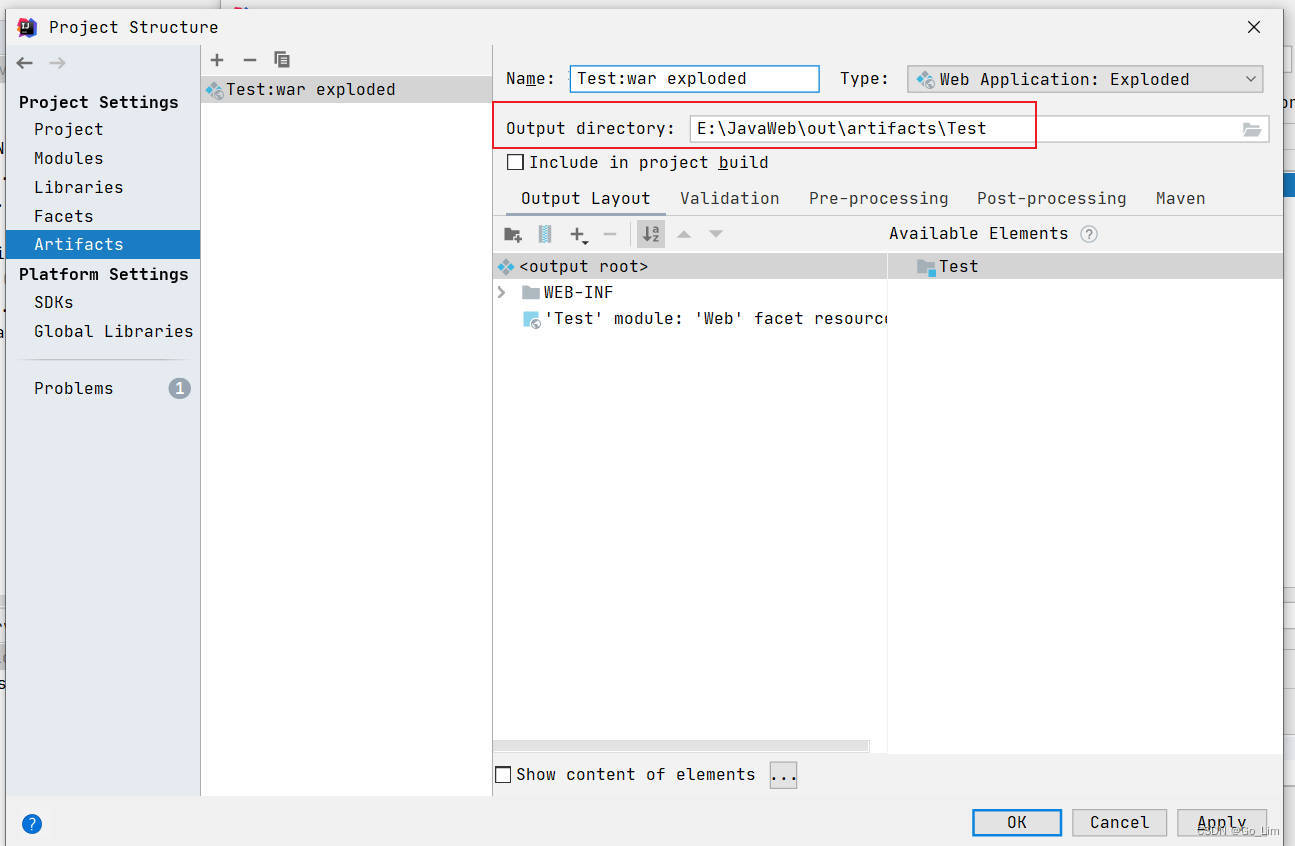Click the OK button

click(1017, 822)
